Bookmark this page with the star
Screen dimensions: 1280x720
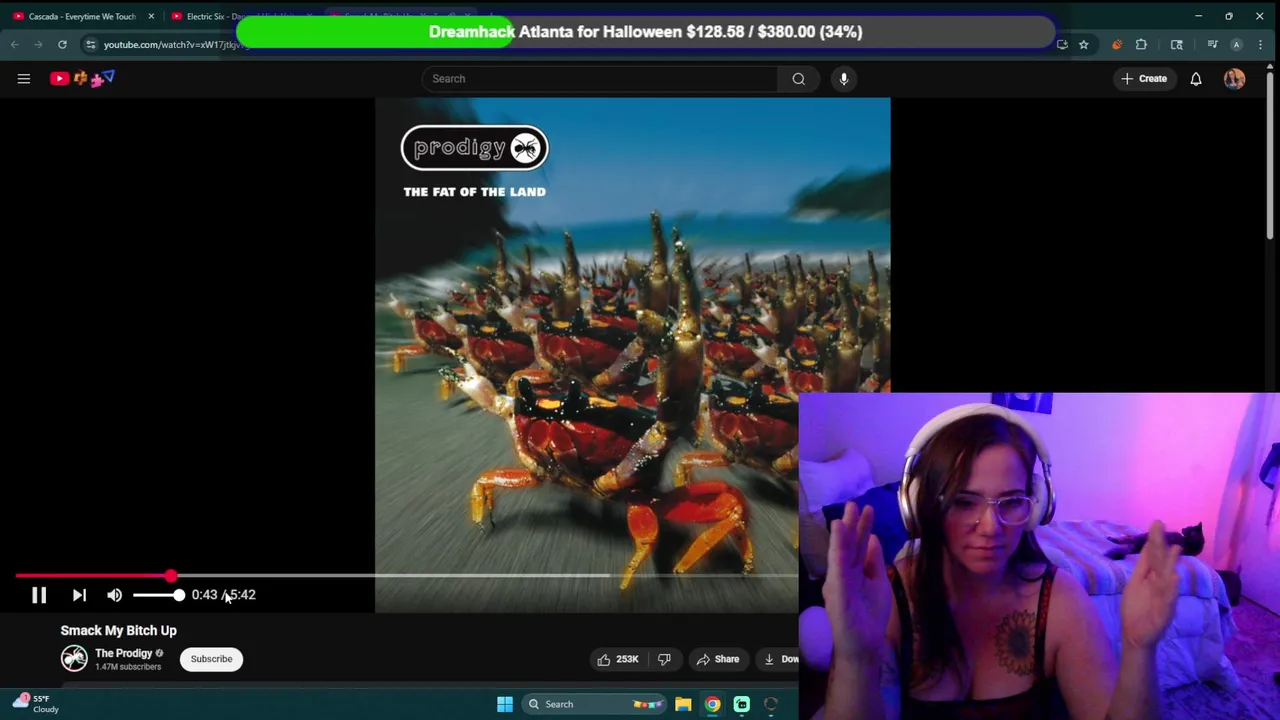[1083, 44]
